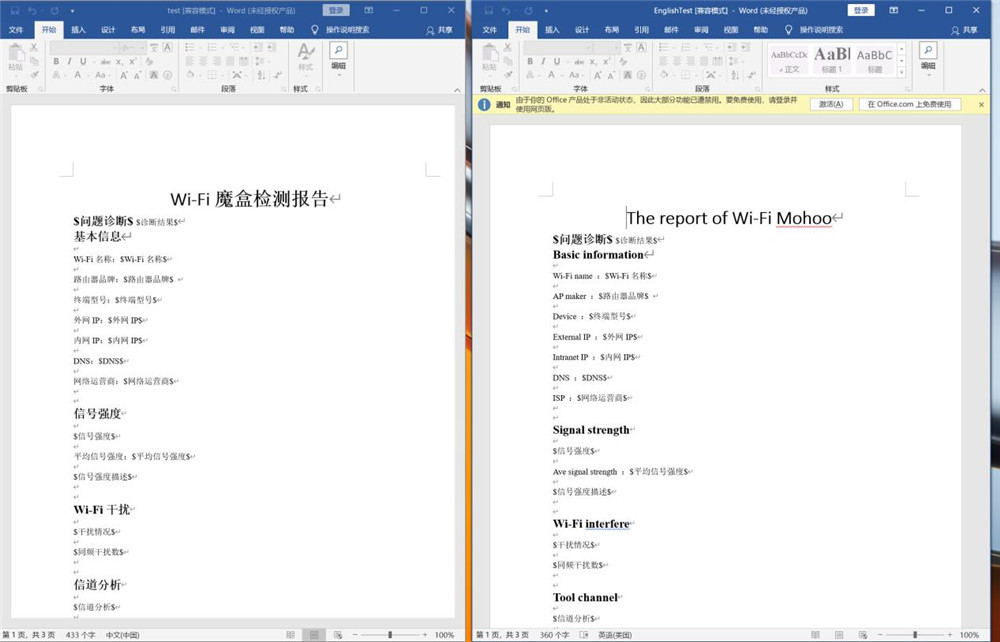Switch to Print Layout view in test status bar
Screen dimensions: 1000x642
click(314, 635)
